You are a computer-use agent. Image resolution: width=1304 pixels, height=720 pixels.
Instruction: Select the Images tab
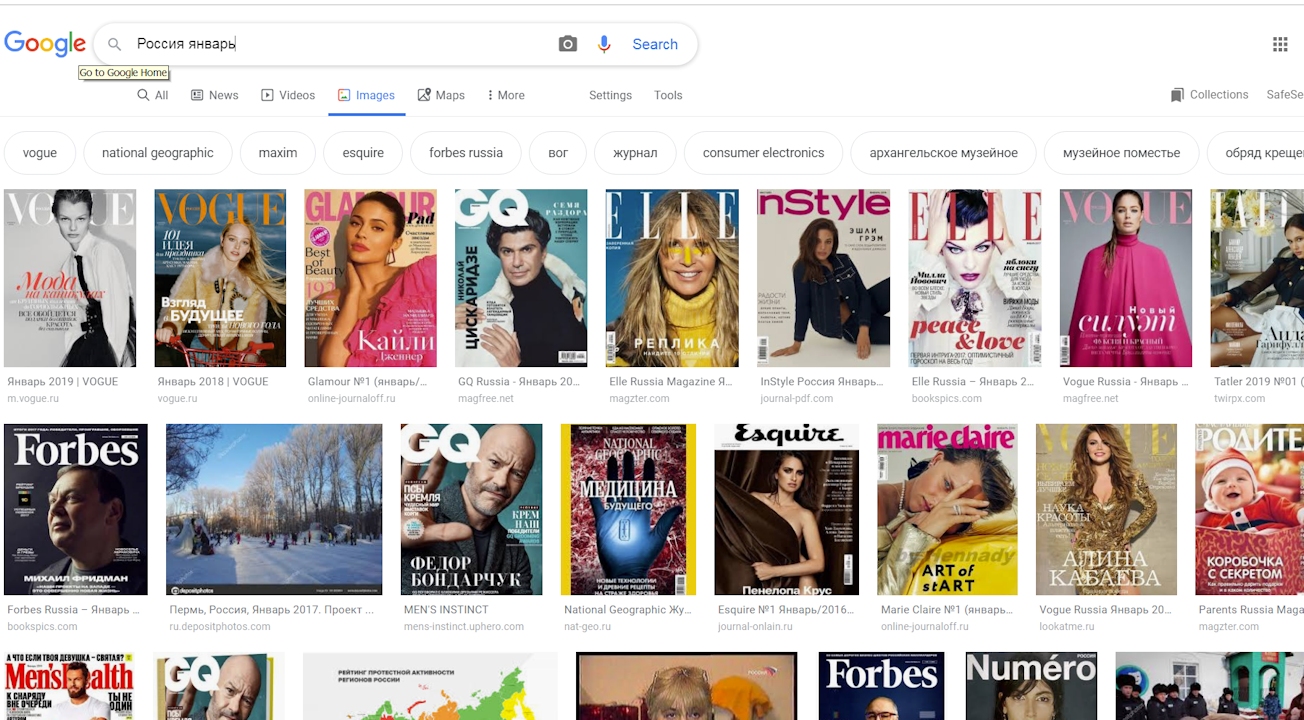[366, 95]
